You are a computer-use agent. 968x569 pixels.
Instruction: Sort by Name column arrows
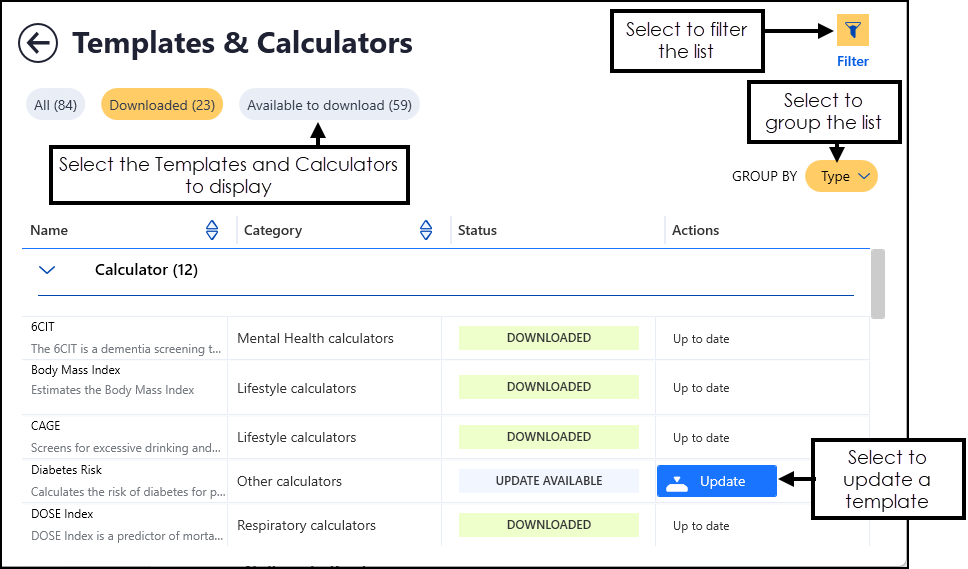pos(212,231)
